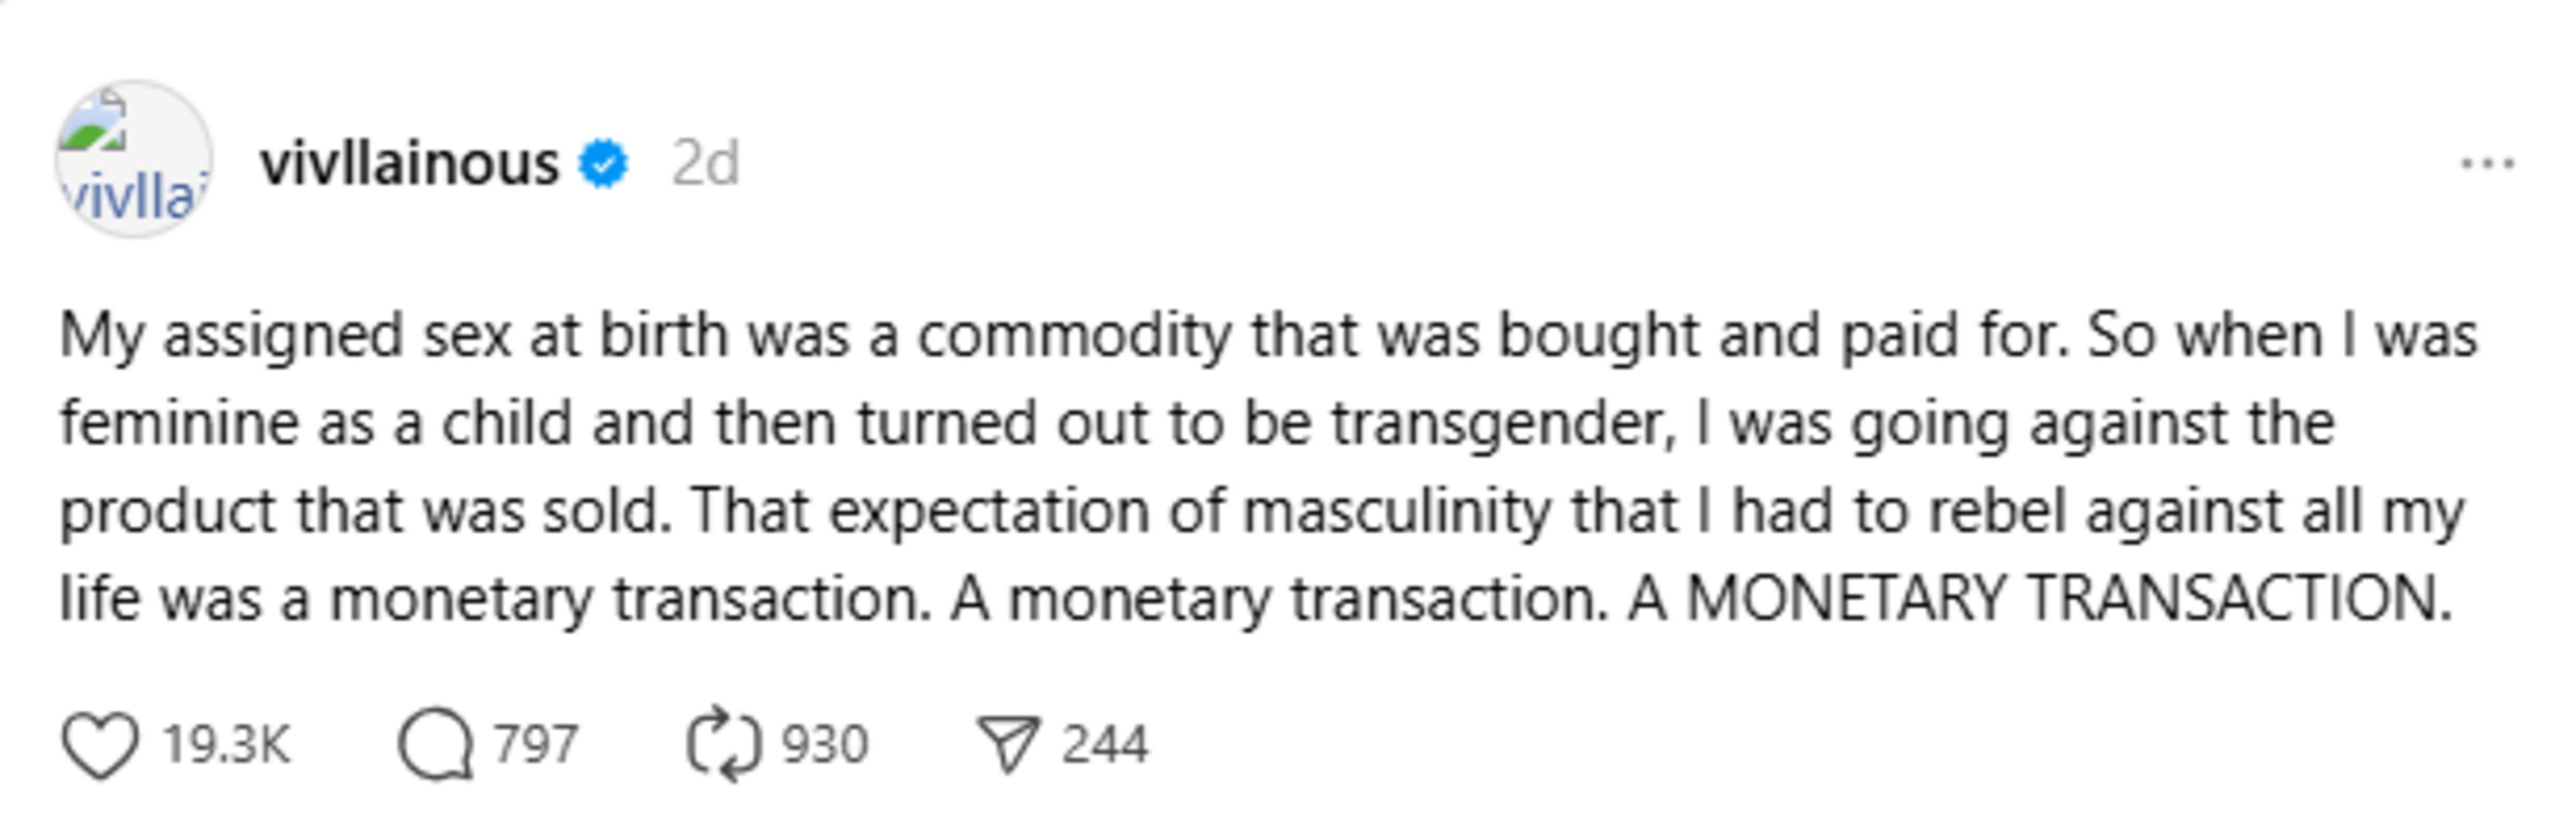Open replies via the comment bubble icon
2576x821 pixels.
coord(436,745)
